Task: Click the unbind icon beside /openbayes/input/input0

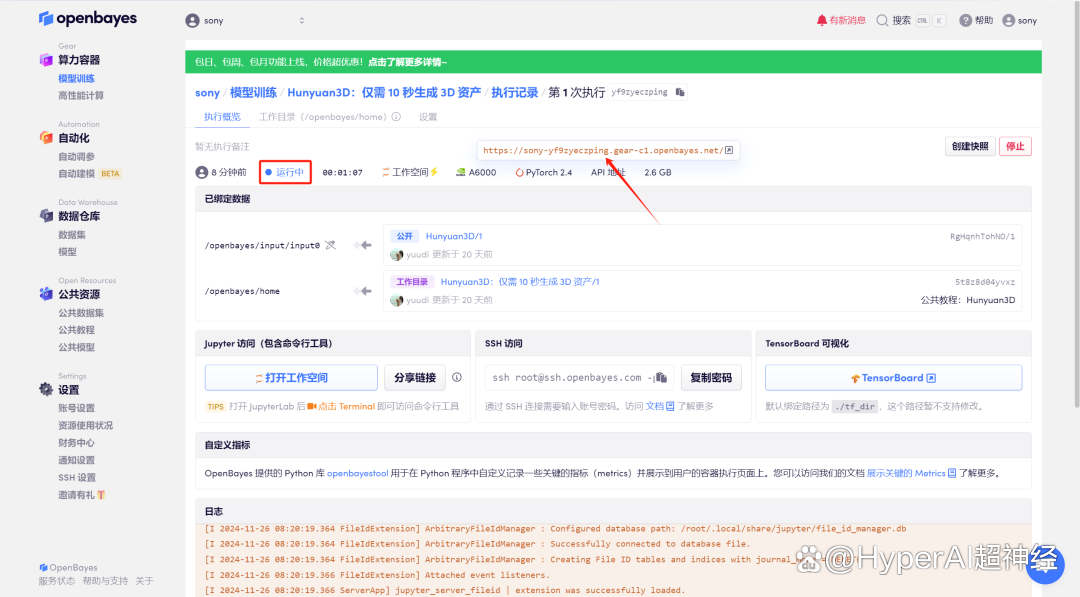Action: coord(331,245)
